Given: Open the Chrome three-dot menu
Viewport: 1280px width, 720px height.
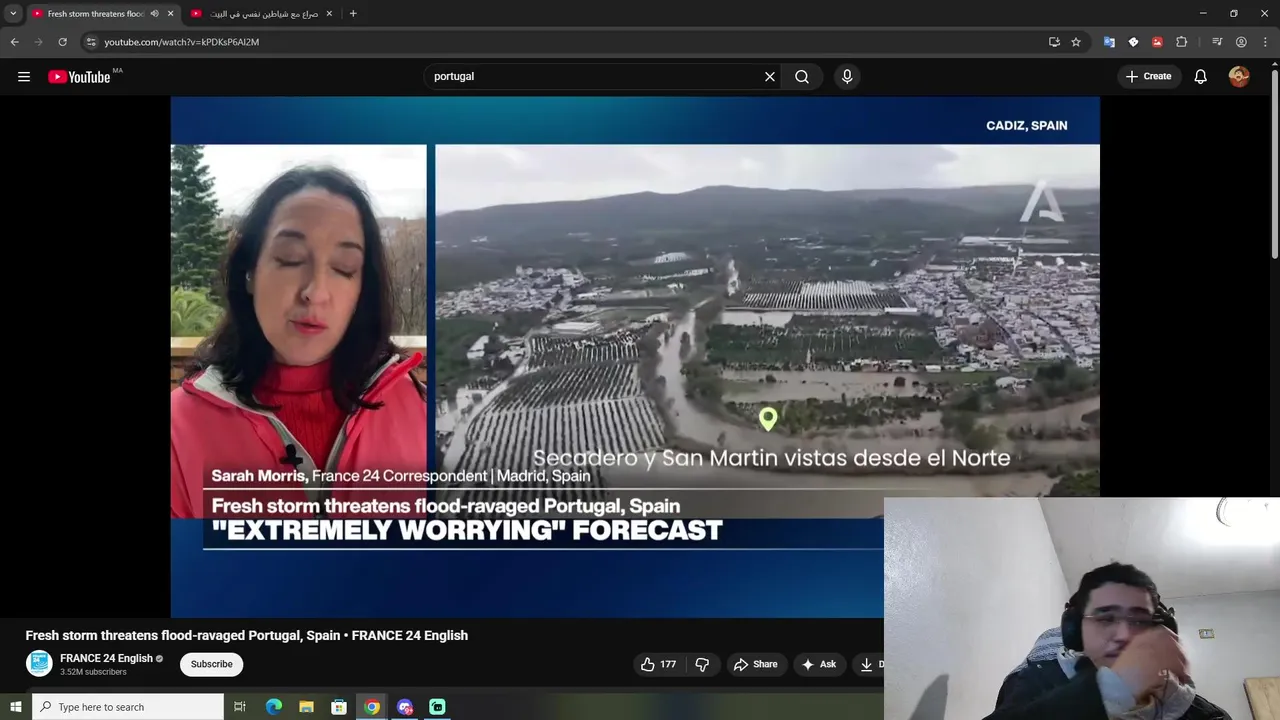Looking at the screenshot, I should (1265, 42).
